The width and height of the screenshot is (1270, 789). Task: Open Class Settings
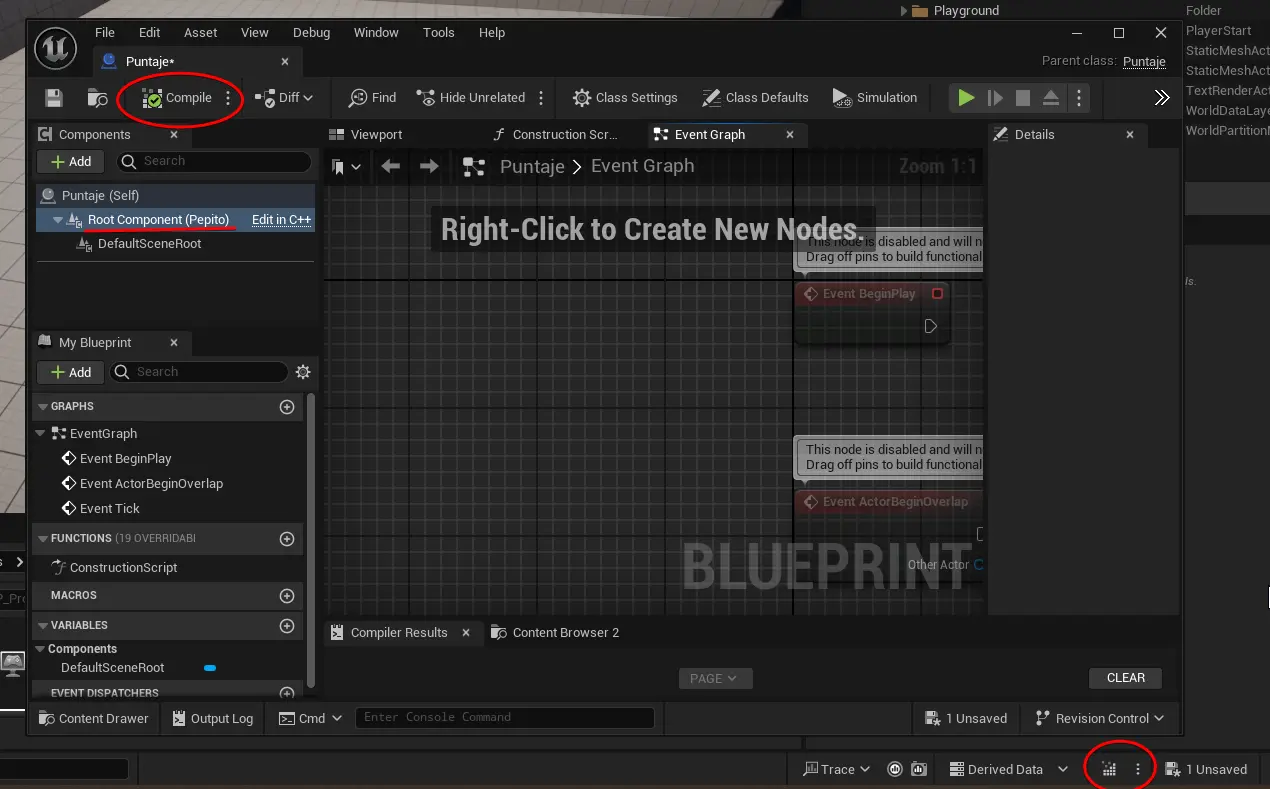tap(625, 98)
